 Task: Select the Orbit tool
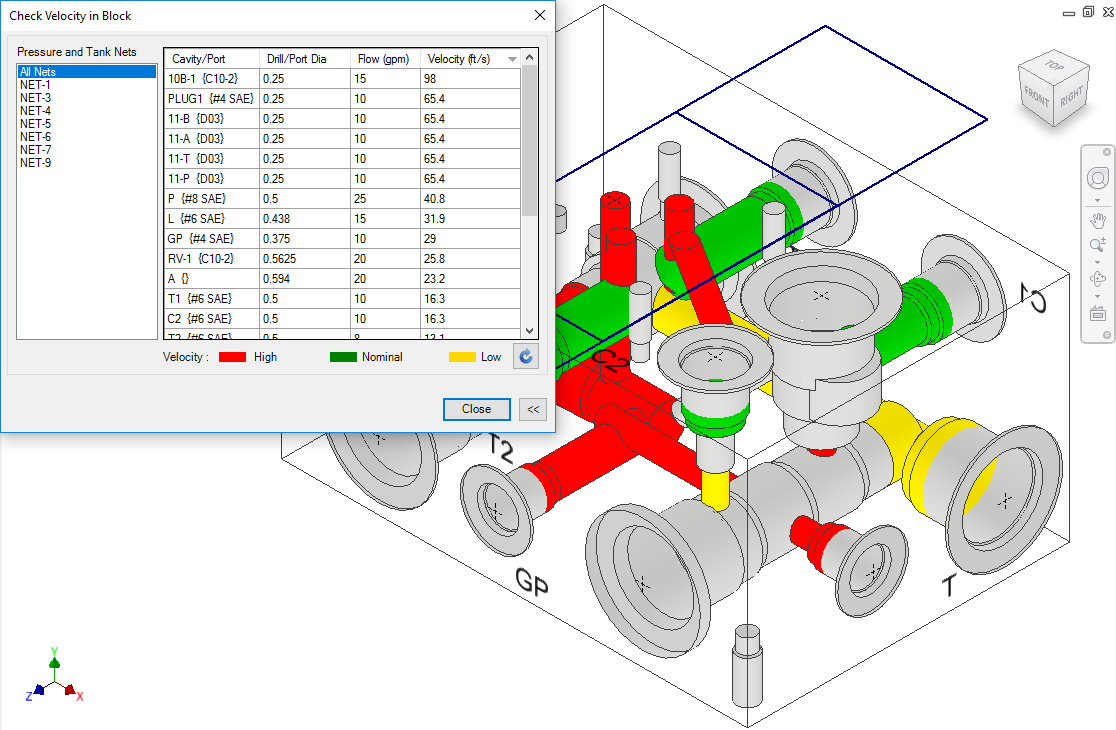(x=1098, y=279)
